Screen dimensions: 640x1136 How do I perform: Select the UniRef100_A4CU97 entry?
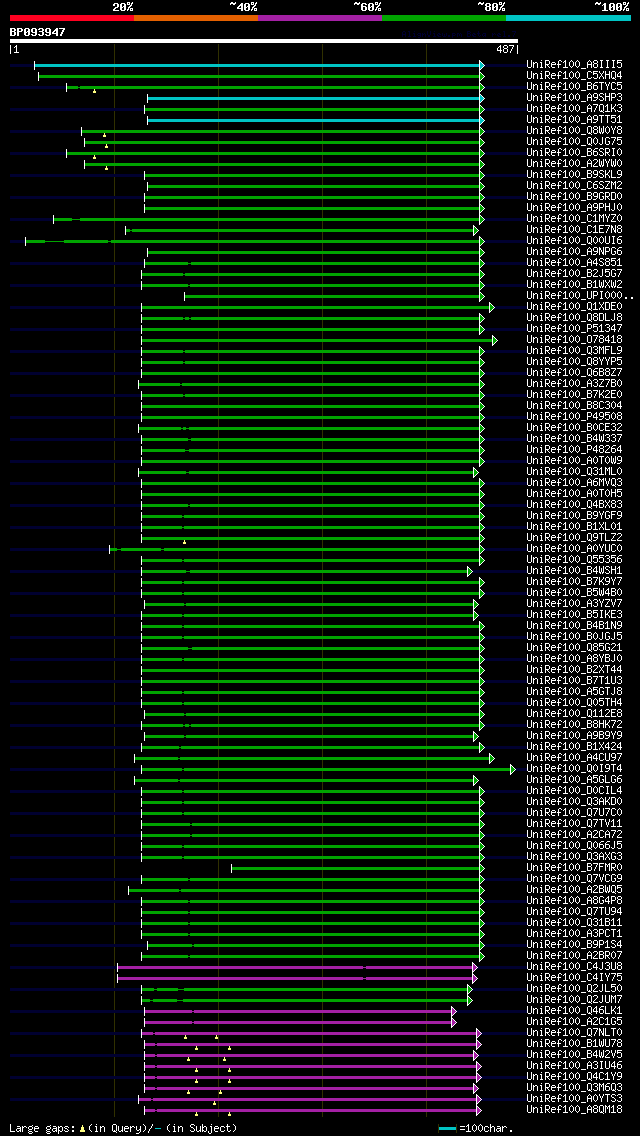point(574,758)
